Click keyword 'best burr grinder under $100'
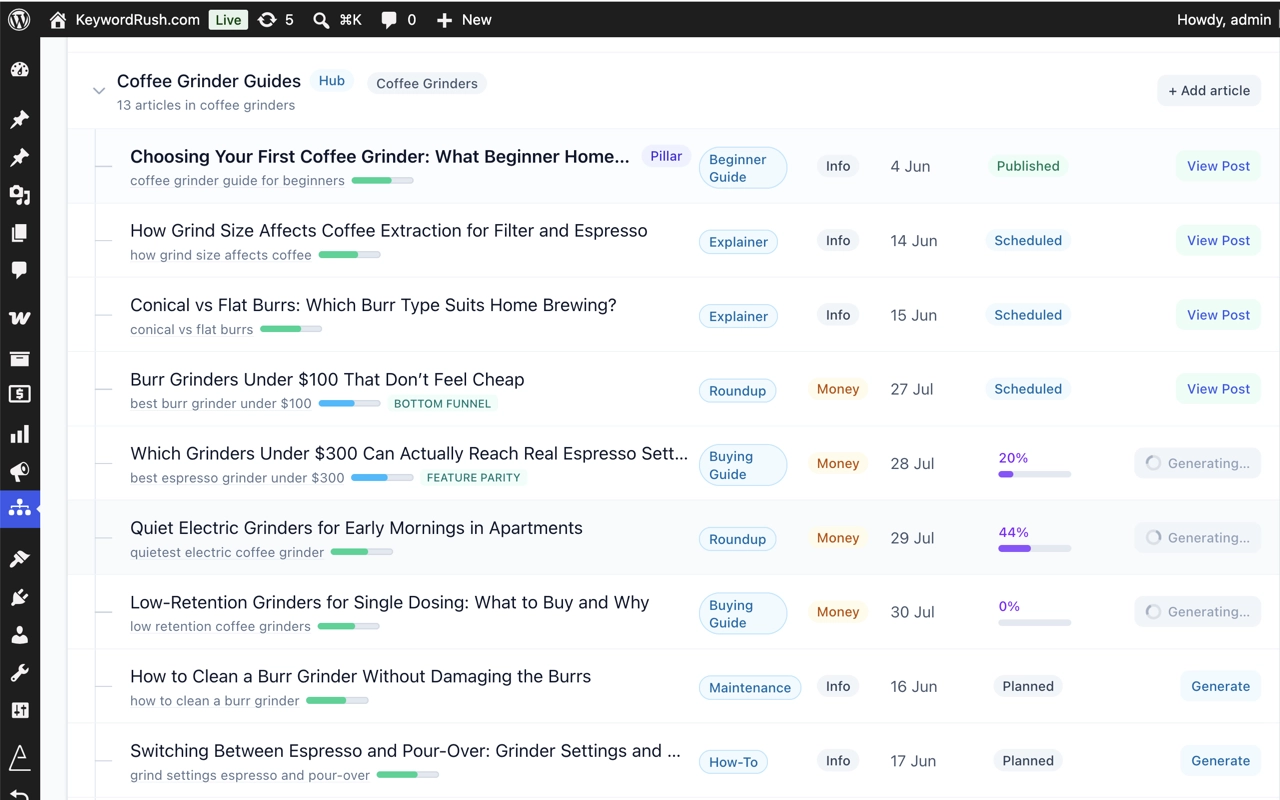This screenshot has height=800, width=1280. [221, 404]
